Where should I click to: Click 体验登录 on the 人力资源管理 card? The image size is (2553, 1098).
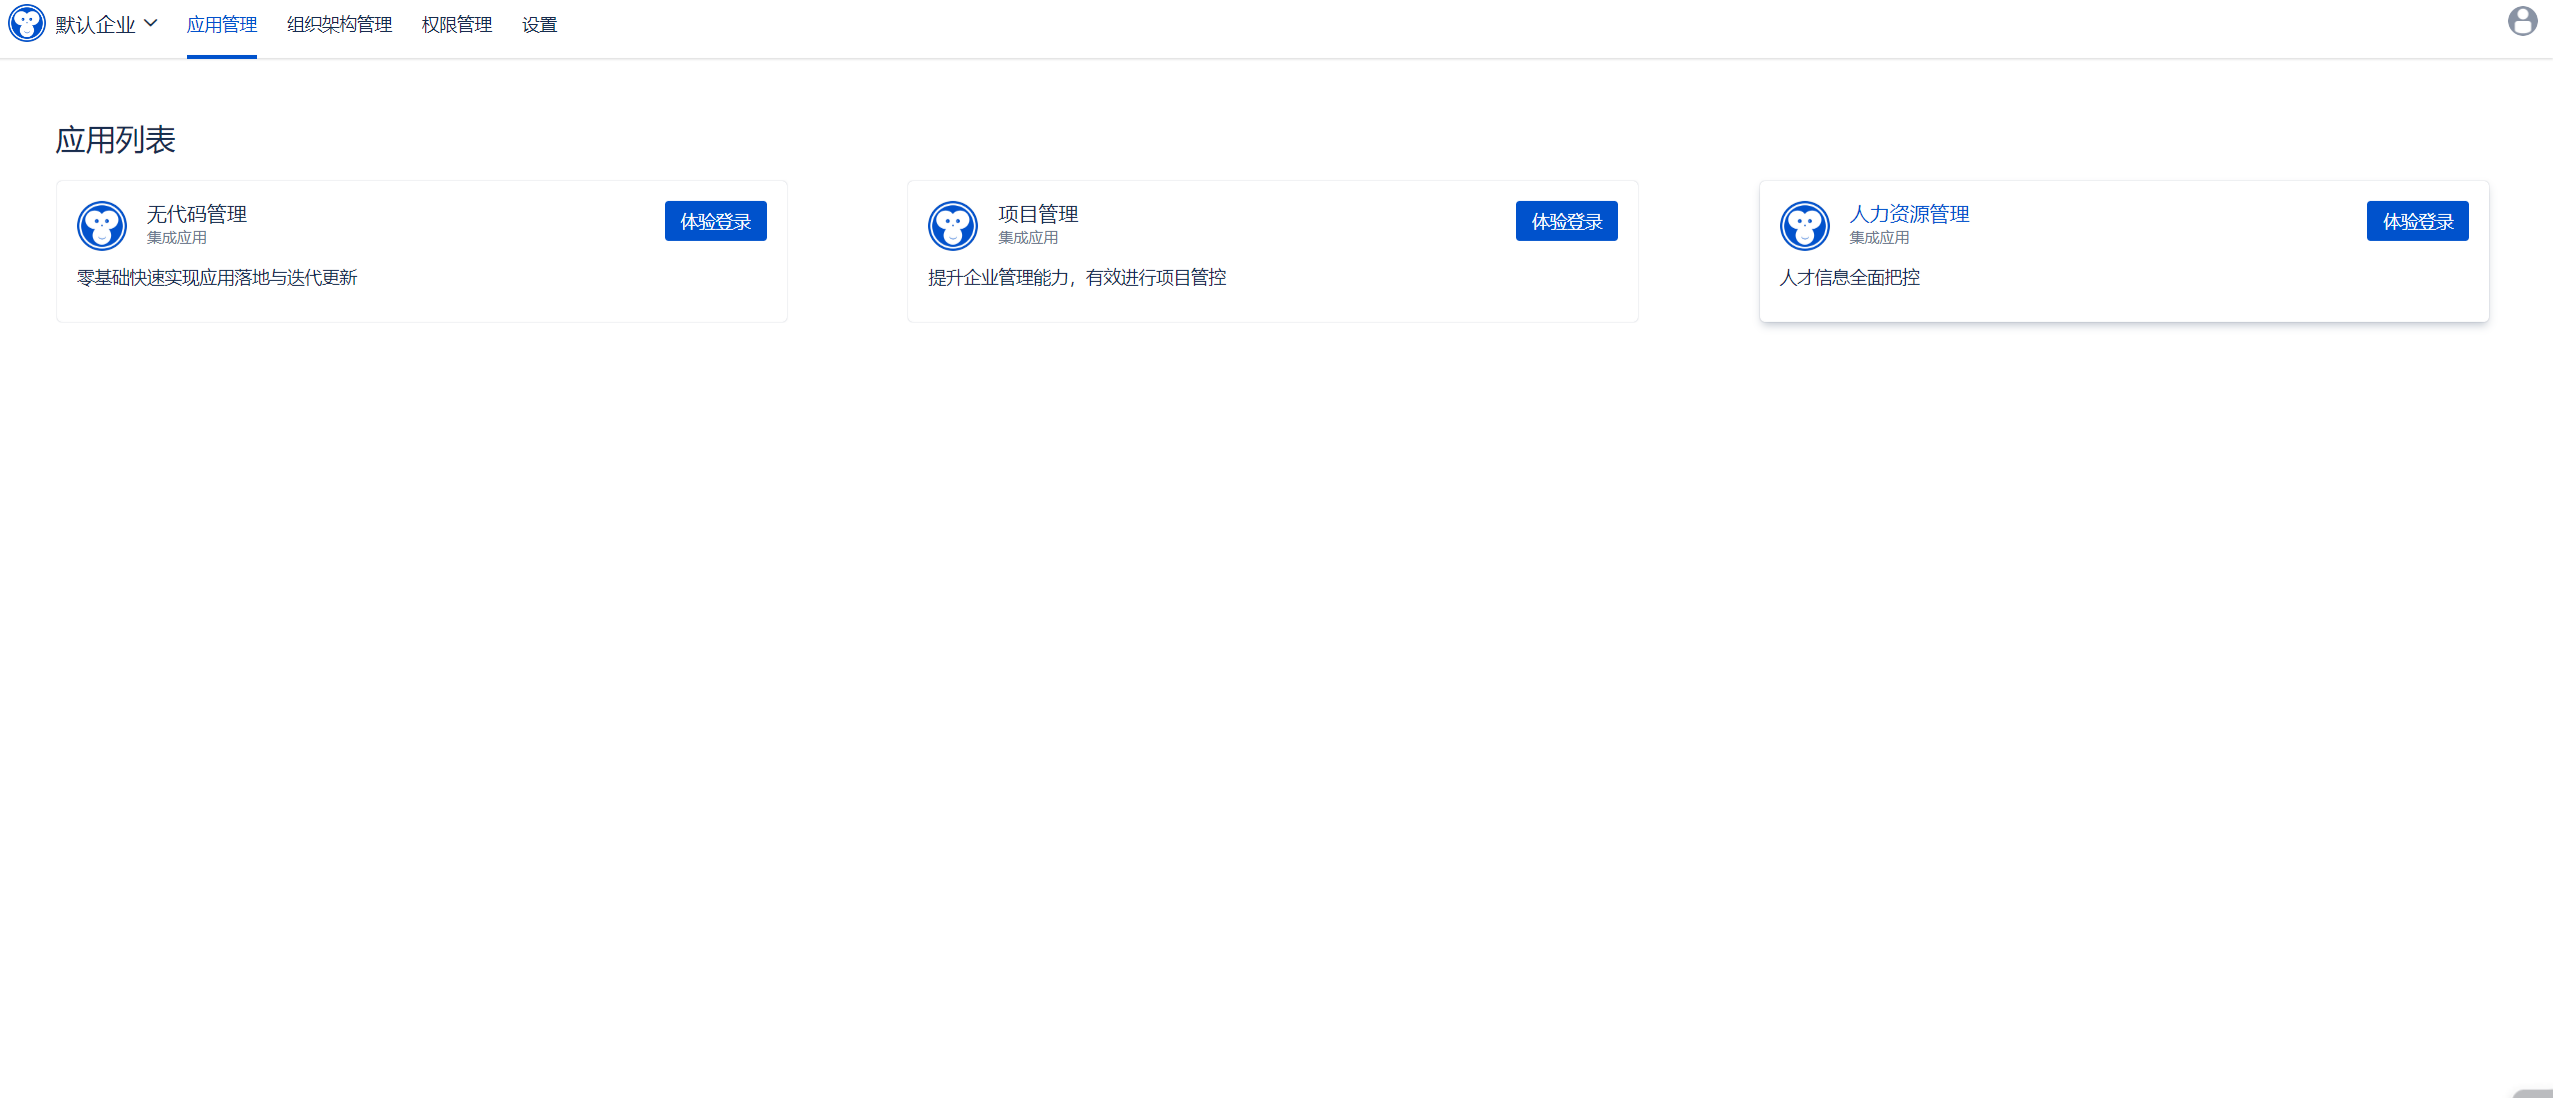tap(2417, 221)
